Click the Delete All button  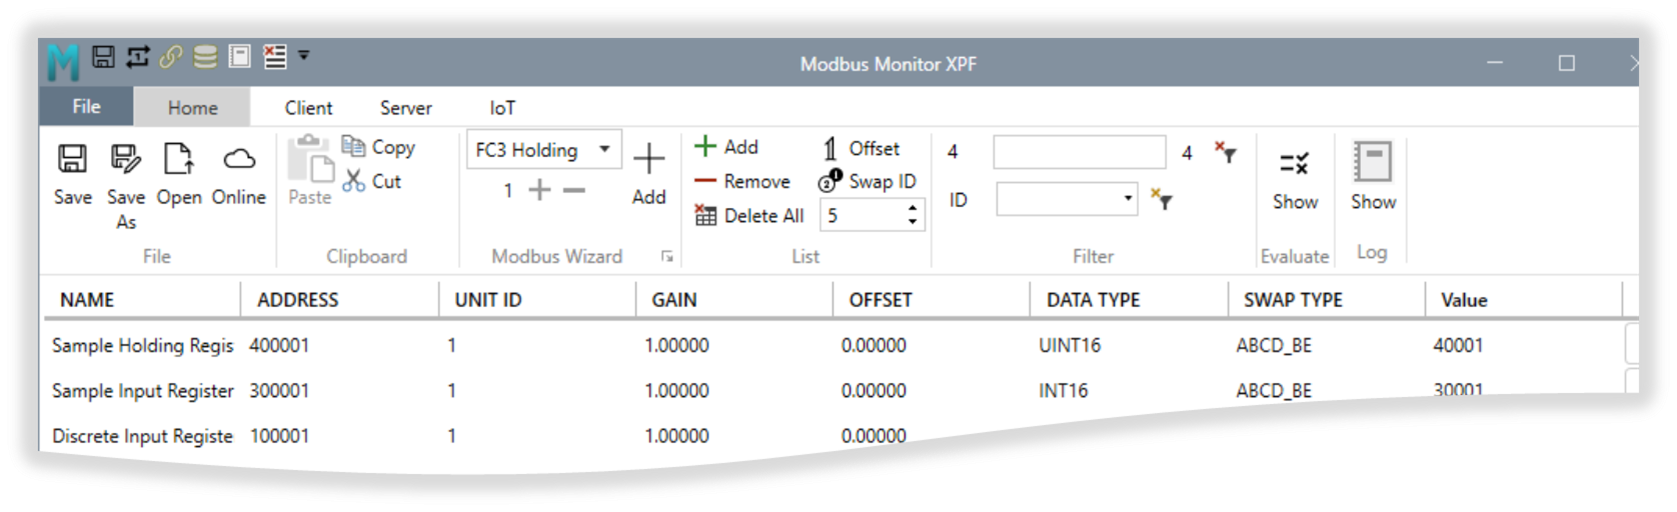750,215
